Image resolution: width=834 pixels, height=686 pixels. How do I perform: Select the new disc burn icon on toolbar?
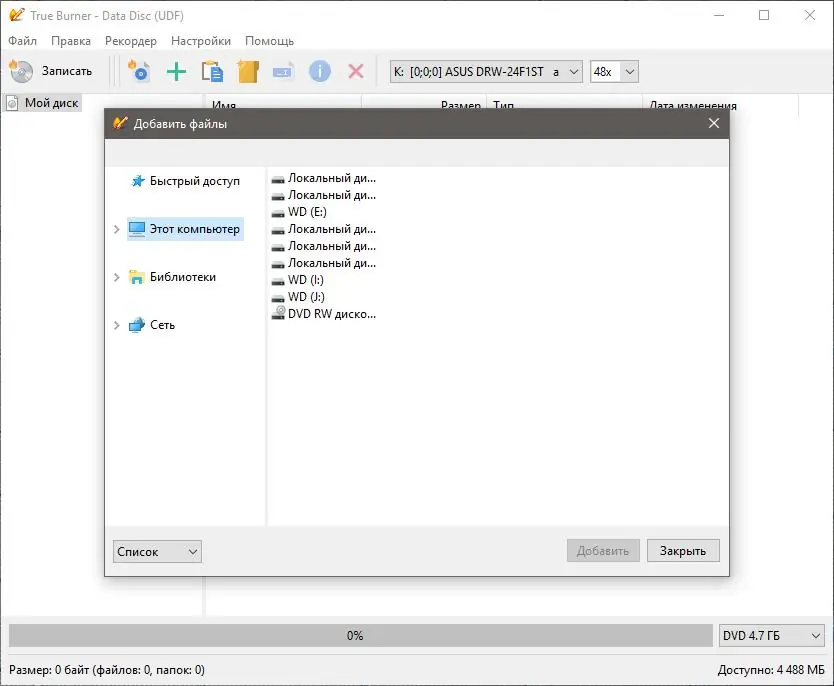click(x=139, y=71)
